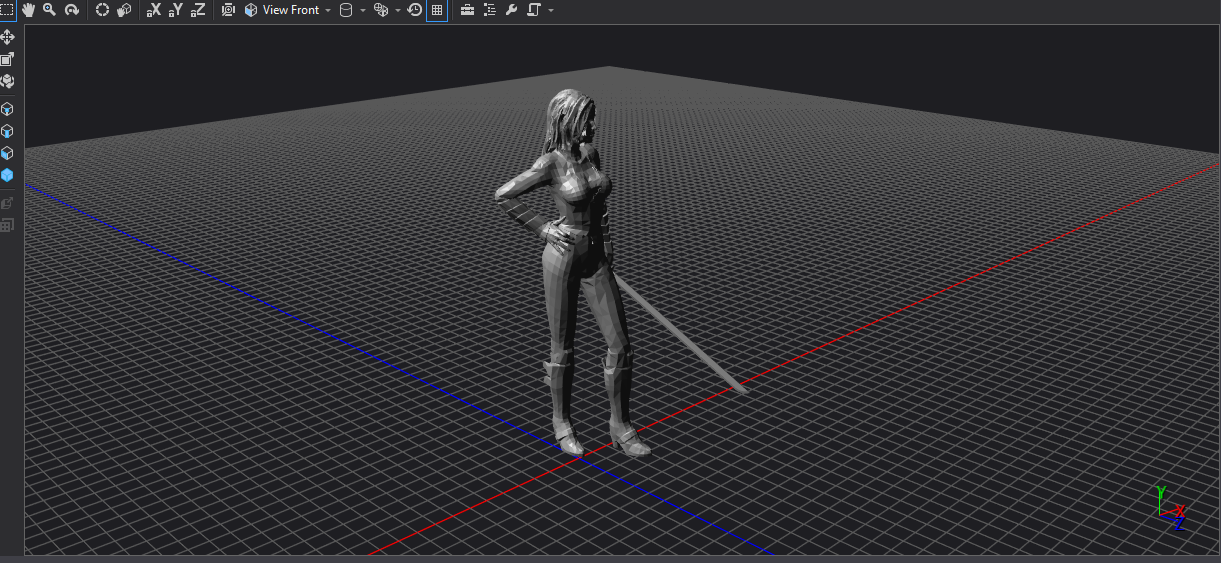Click the sword held by character

click(680, 335)
